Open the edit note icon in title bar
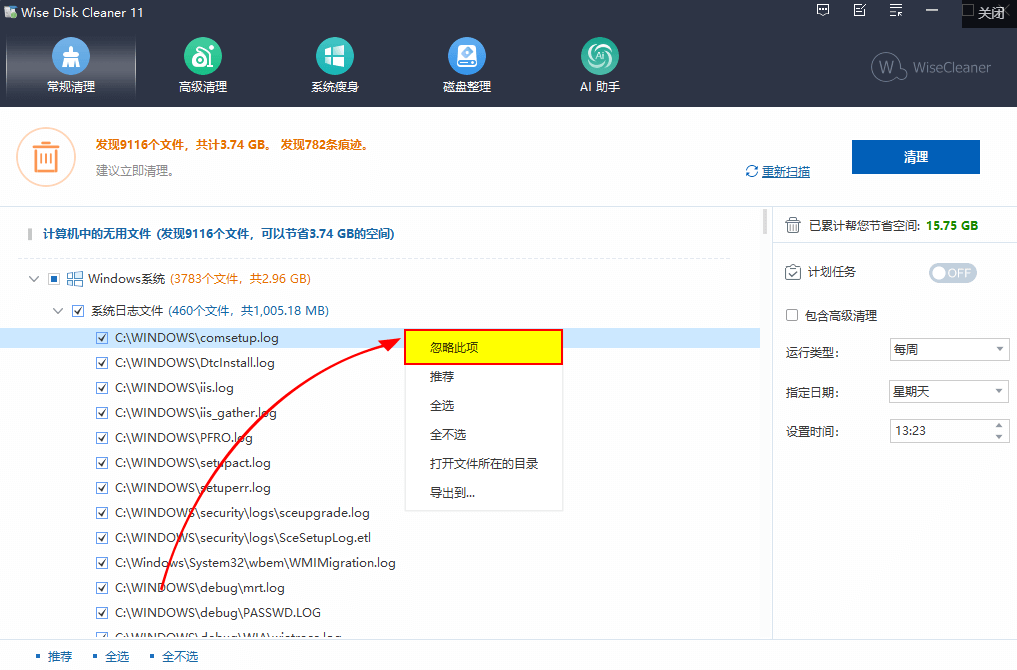Image resolution: width=1017 pixels, height=670 pixels. click(x=859, y=11)
